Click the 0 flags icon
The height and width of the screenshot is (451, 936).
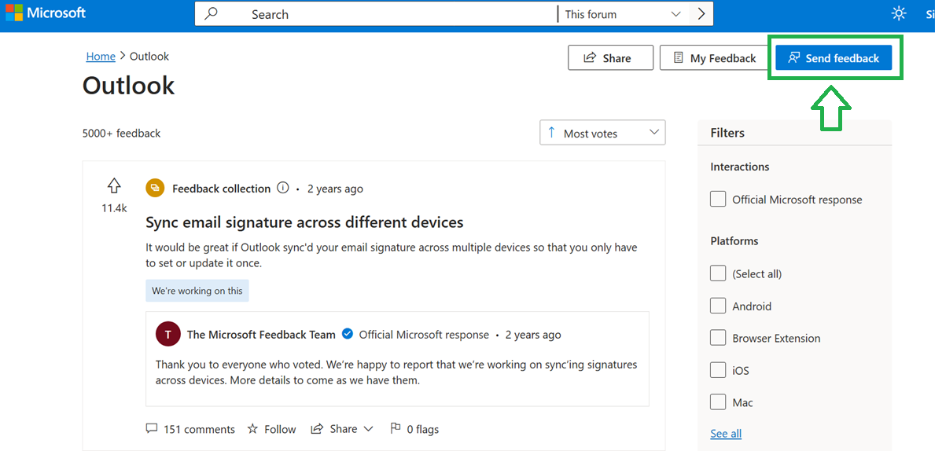click(395, 429)
